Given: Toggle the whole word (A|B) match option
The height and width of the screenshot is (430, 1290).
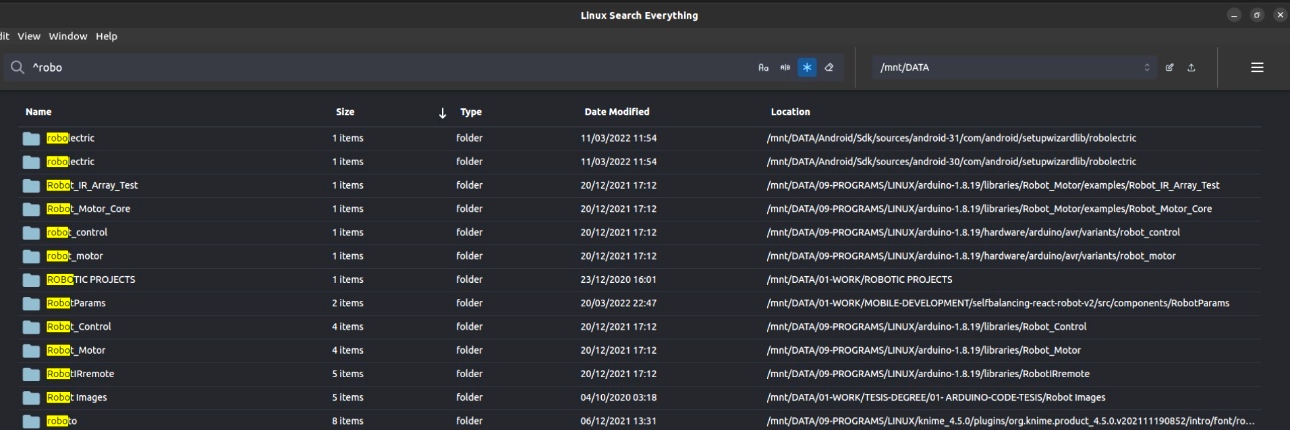Looking at the screenshot, I should [785, 68].
